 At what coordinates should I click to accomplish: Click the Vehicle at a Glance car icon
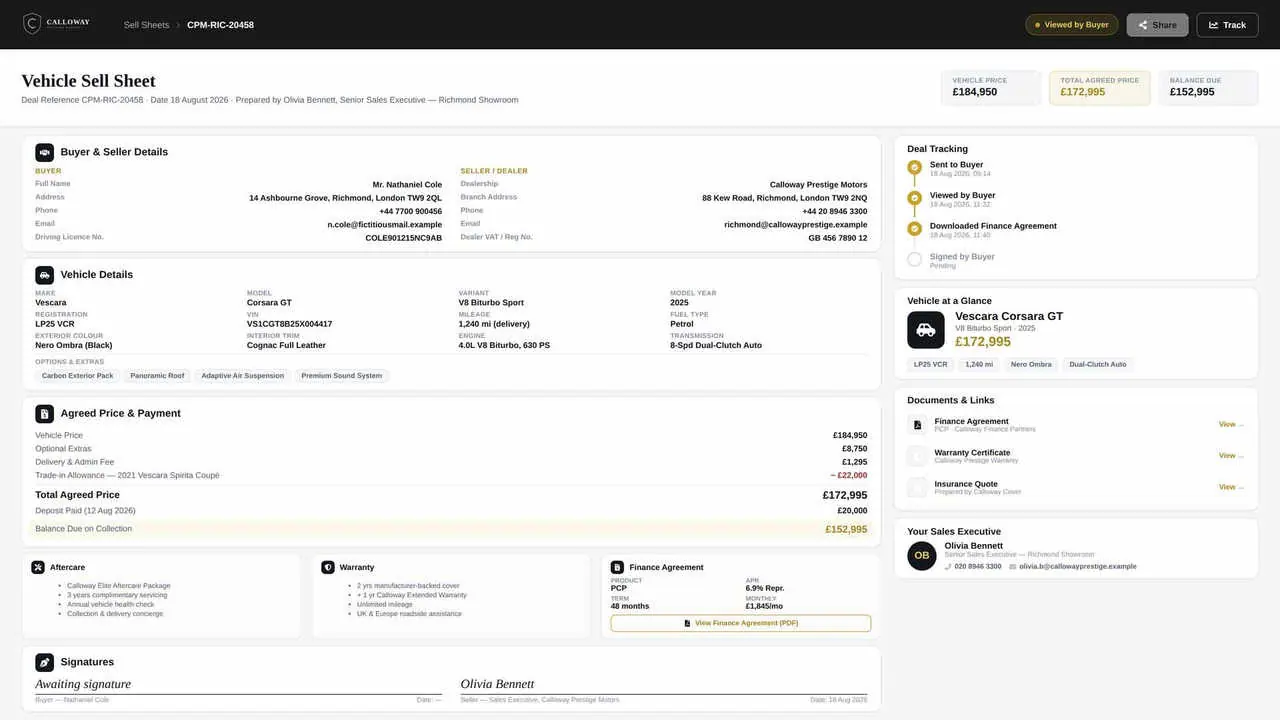pos(926,330)
